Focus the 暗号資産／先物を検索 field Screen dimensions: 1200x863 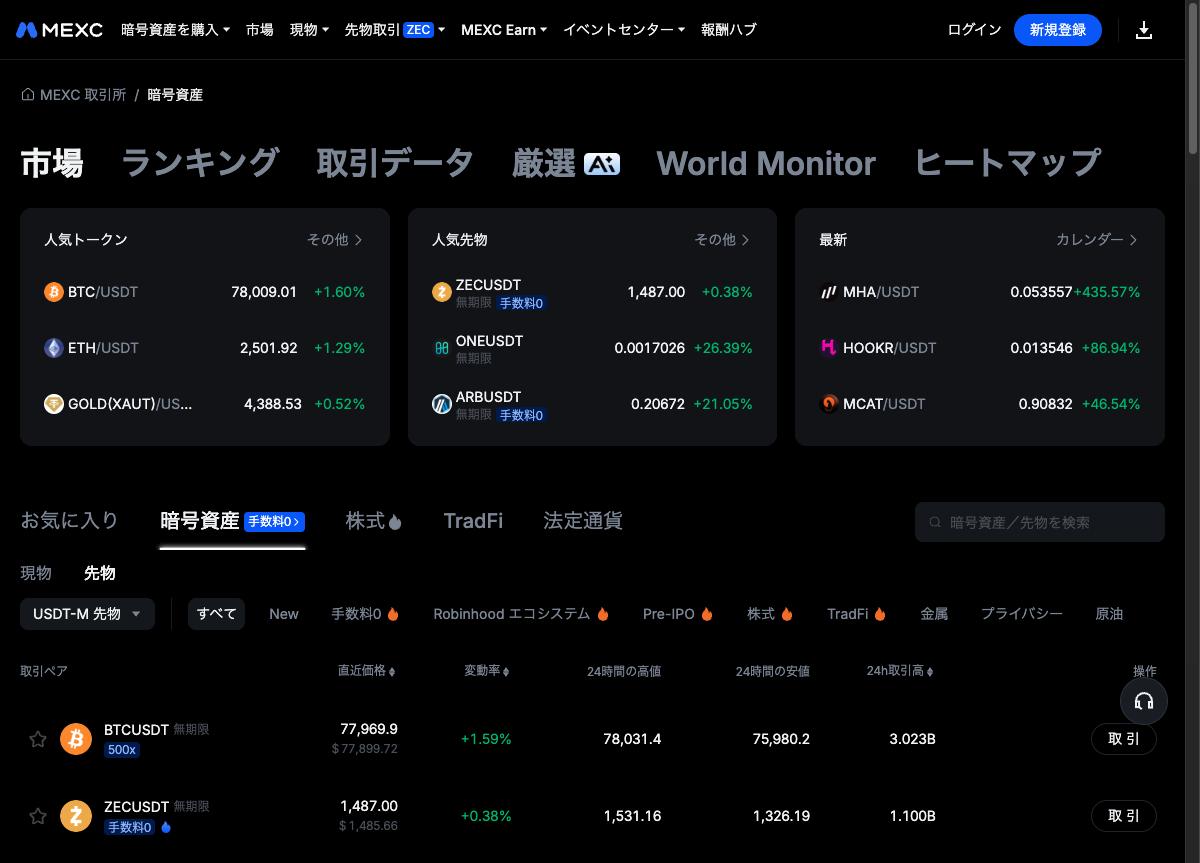tap(1040, 522)
